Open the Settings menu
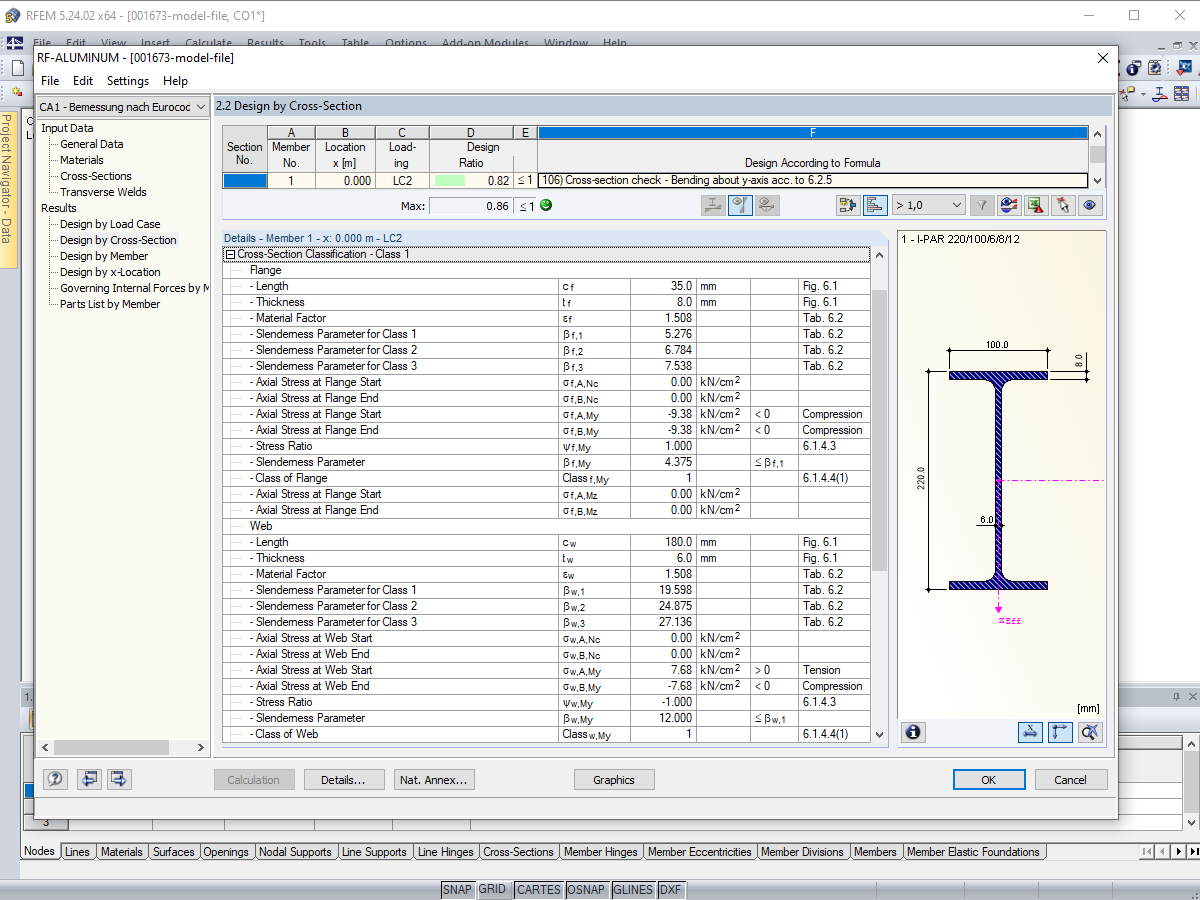The image size is (1200, 900). click(127, 81)
